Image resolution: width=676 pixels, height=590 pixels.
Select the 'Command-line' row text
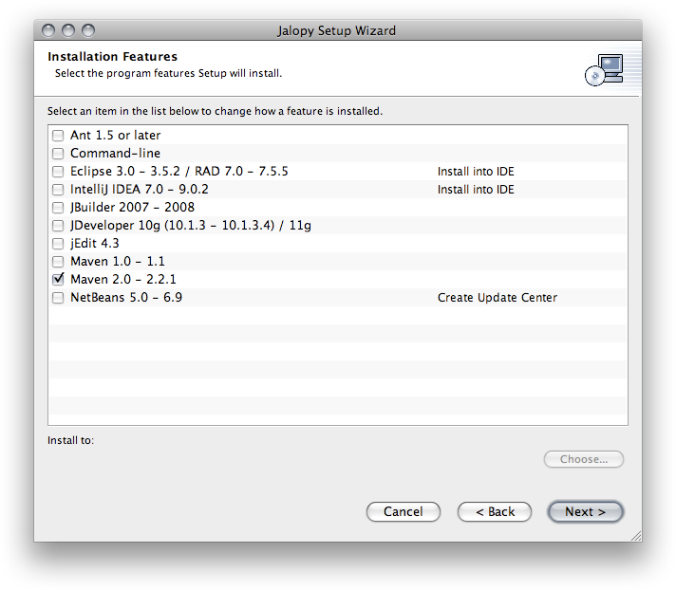pyautogui.click(x=115, y=153)
